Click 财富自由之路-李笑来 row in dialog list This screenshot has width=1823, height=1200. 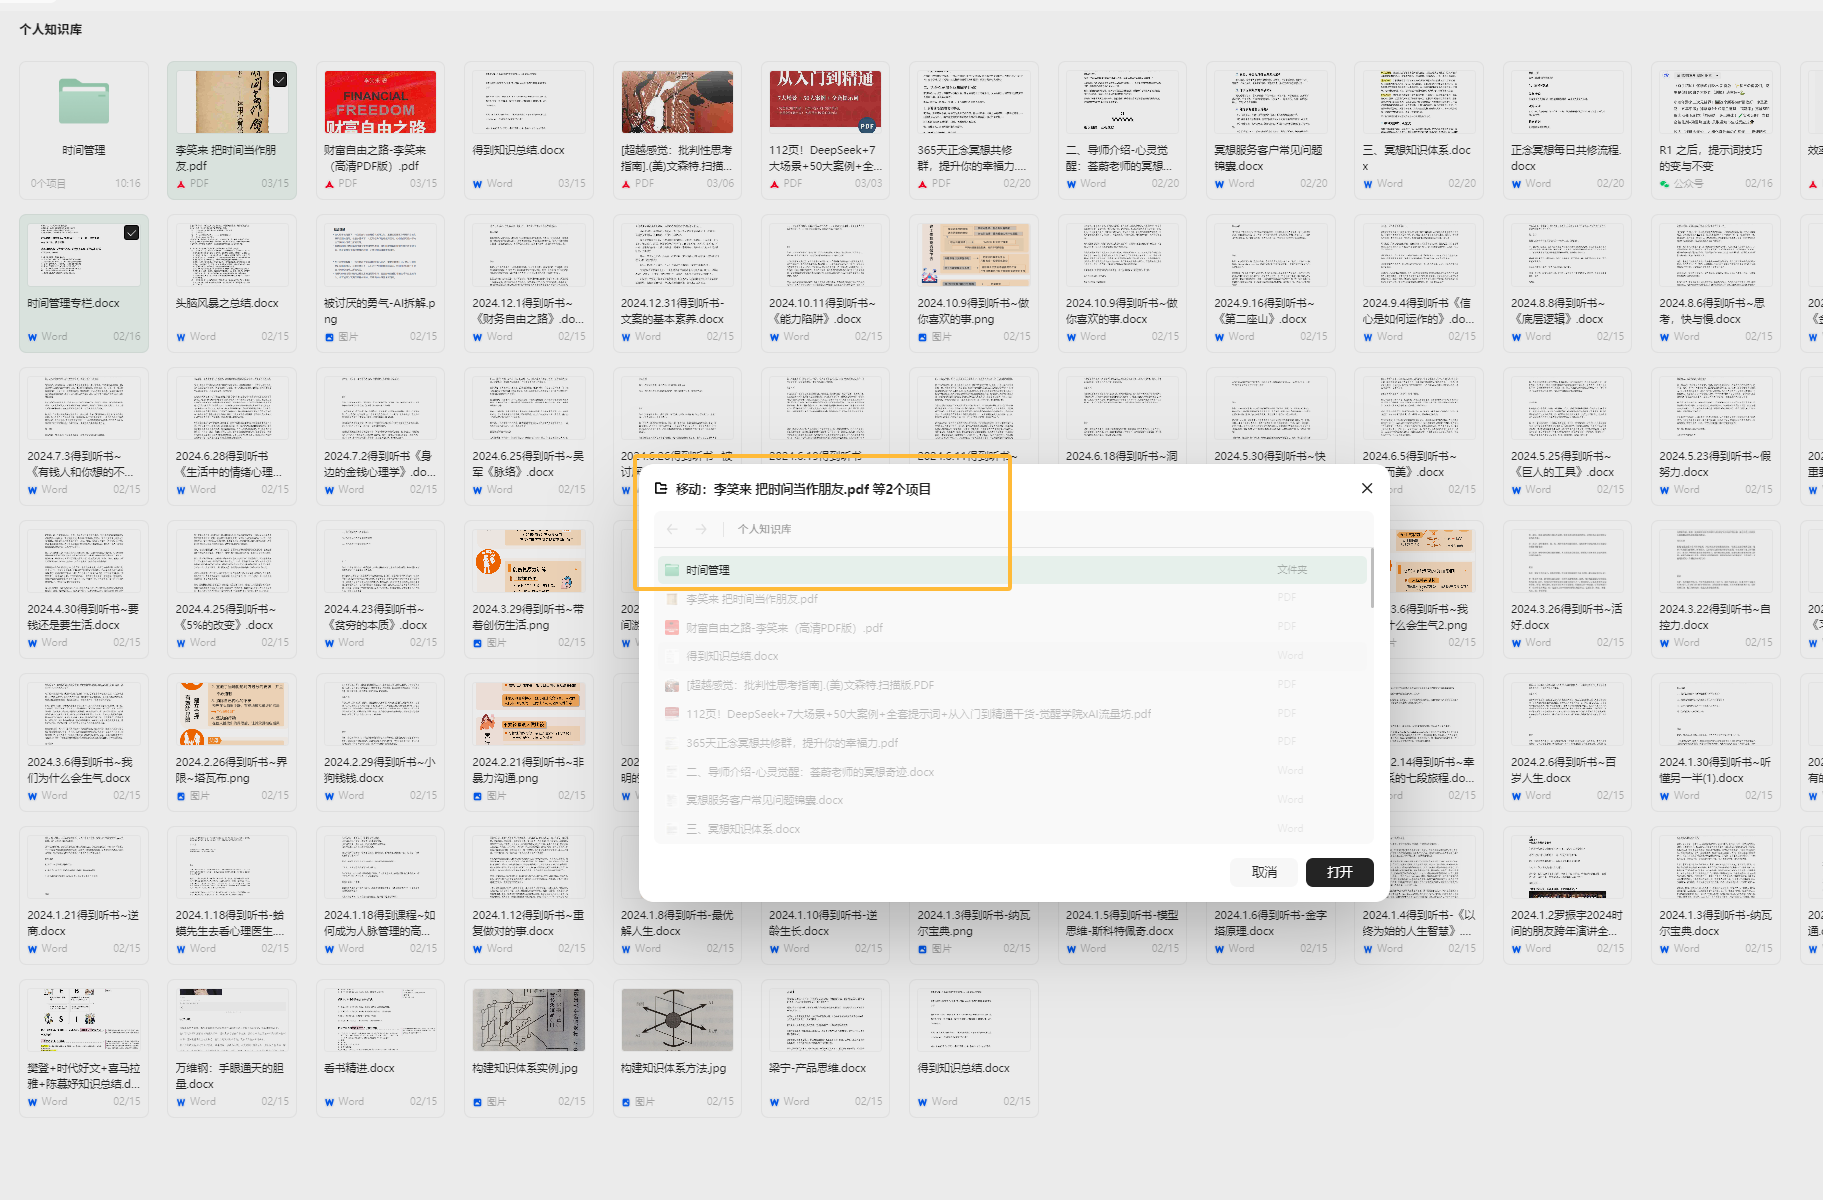[x=785, y=628]
